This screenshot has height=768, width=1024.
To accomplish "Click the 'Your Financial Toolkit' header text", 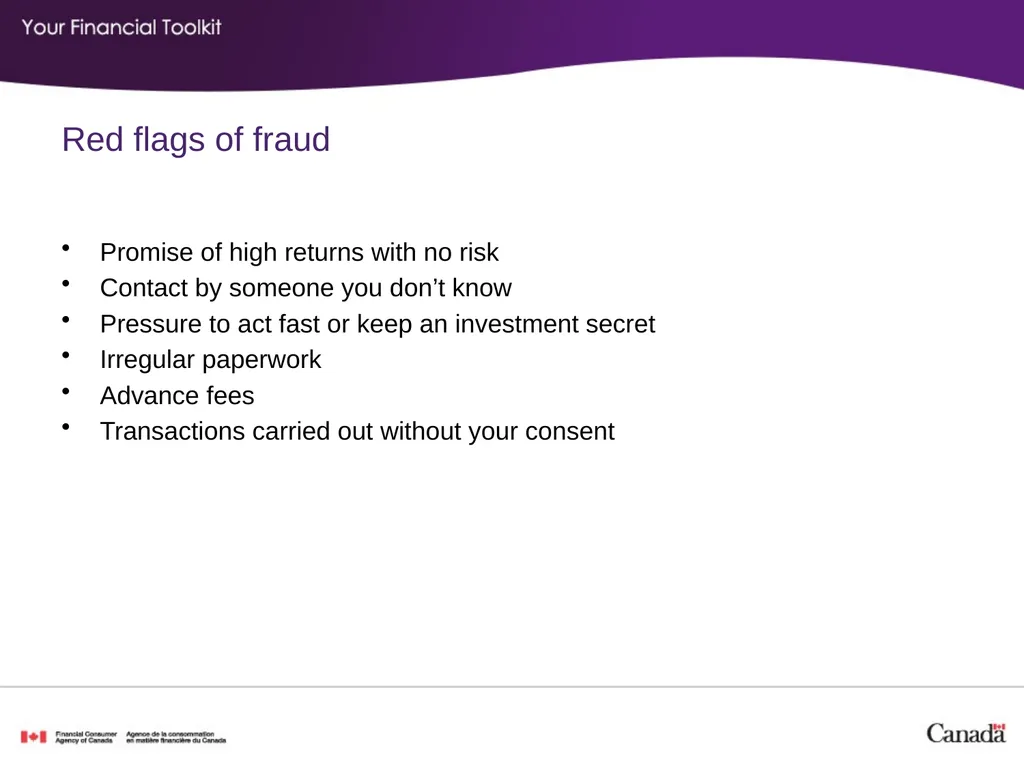I will 121,27.
